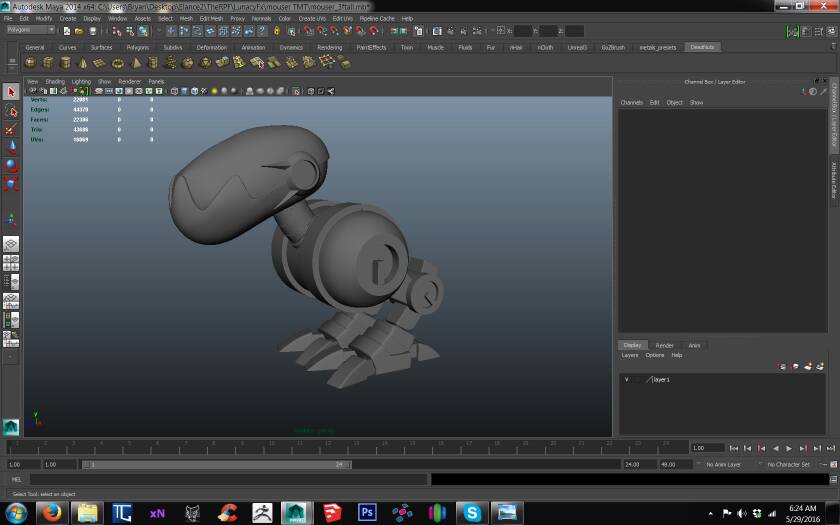
Task: Open the Polygons menu set dropdown
Action: click(x=29, y=30)
